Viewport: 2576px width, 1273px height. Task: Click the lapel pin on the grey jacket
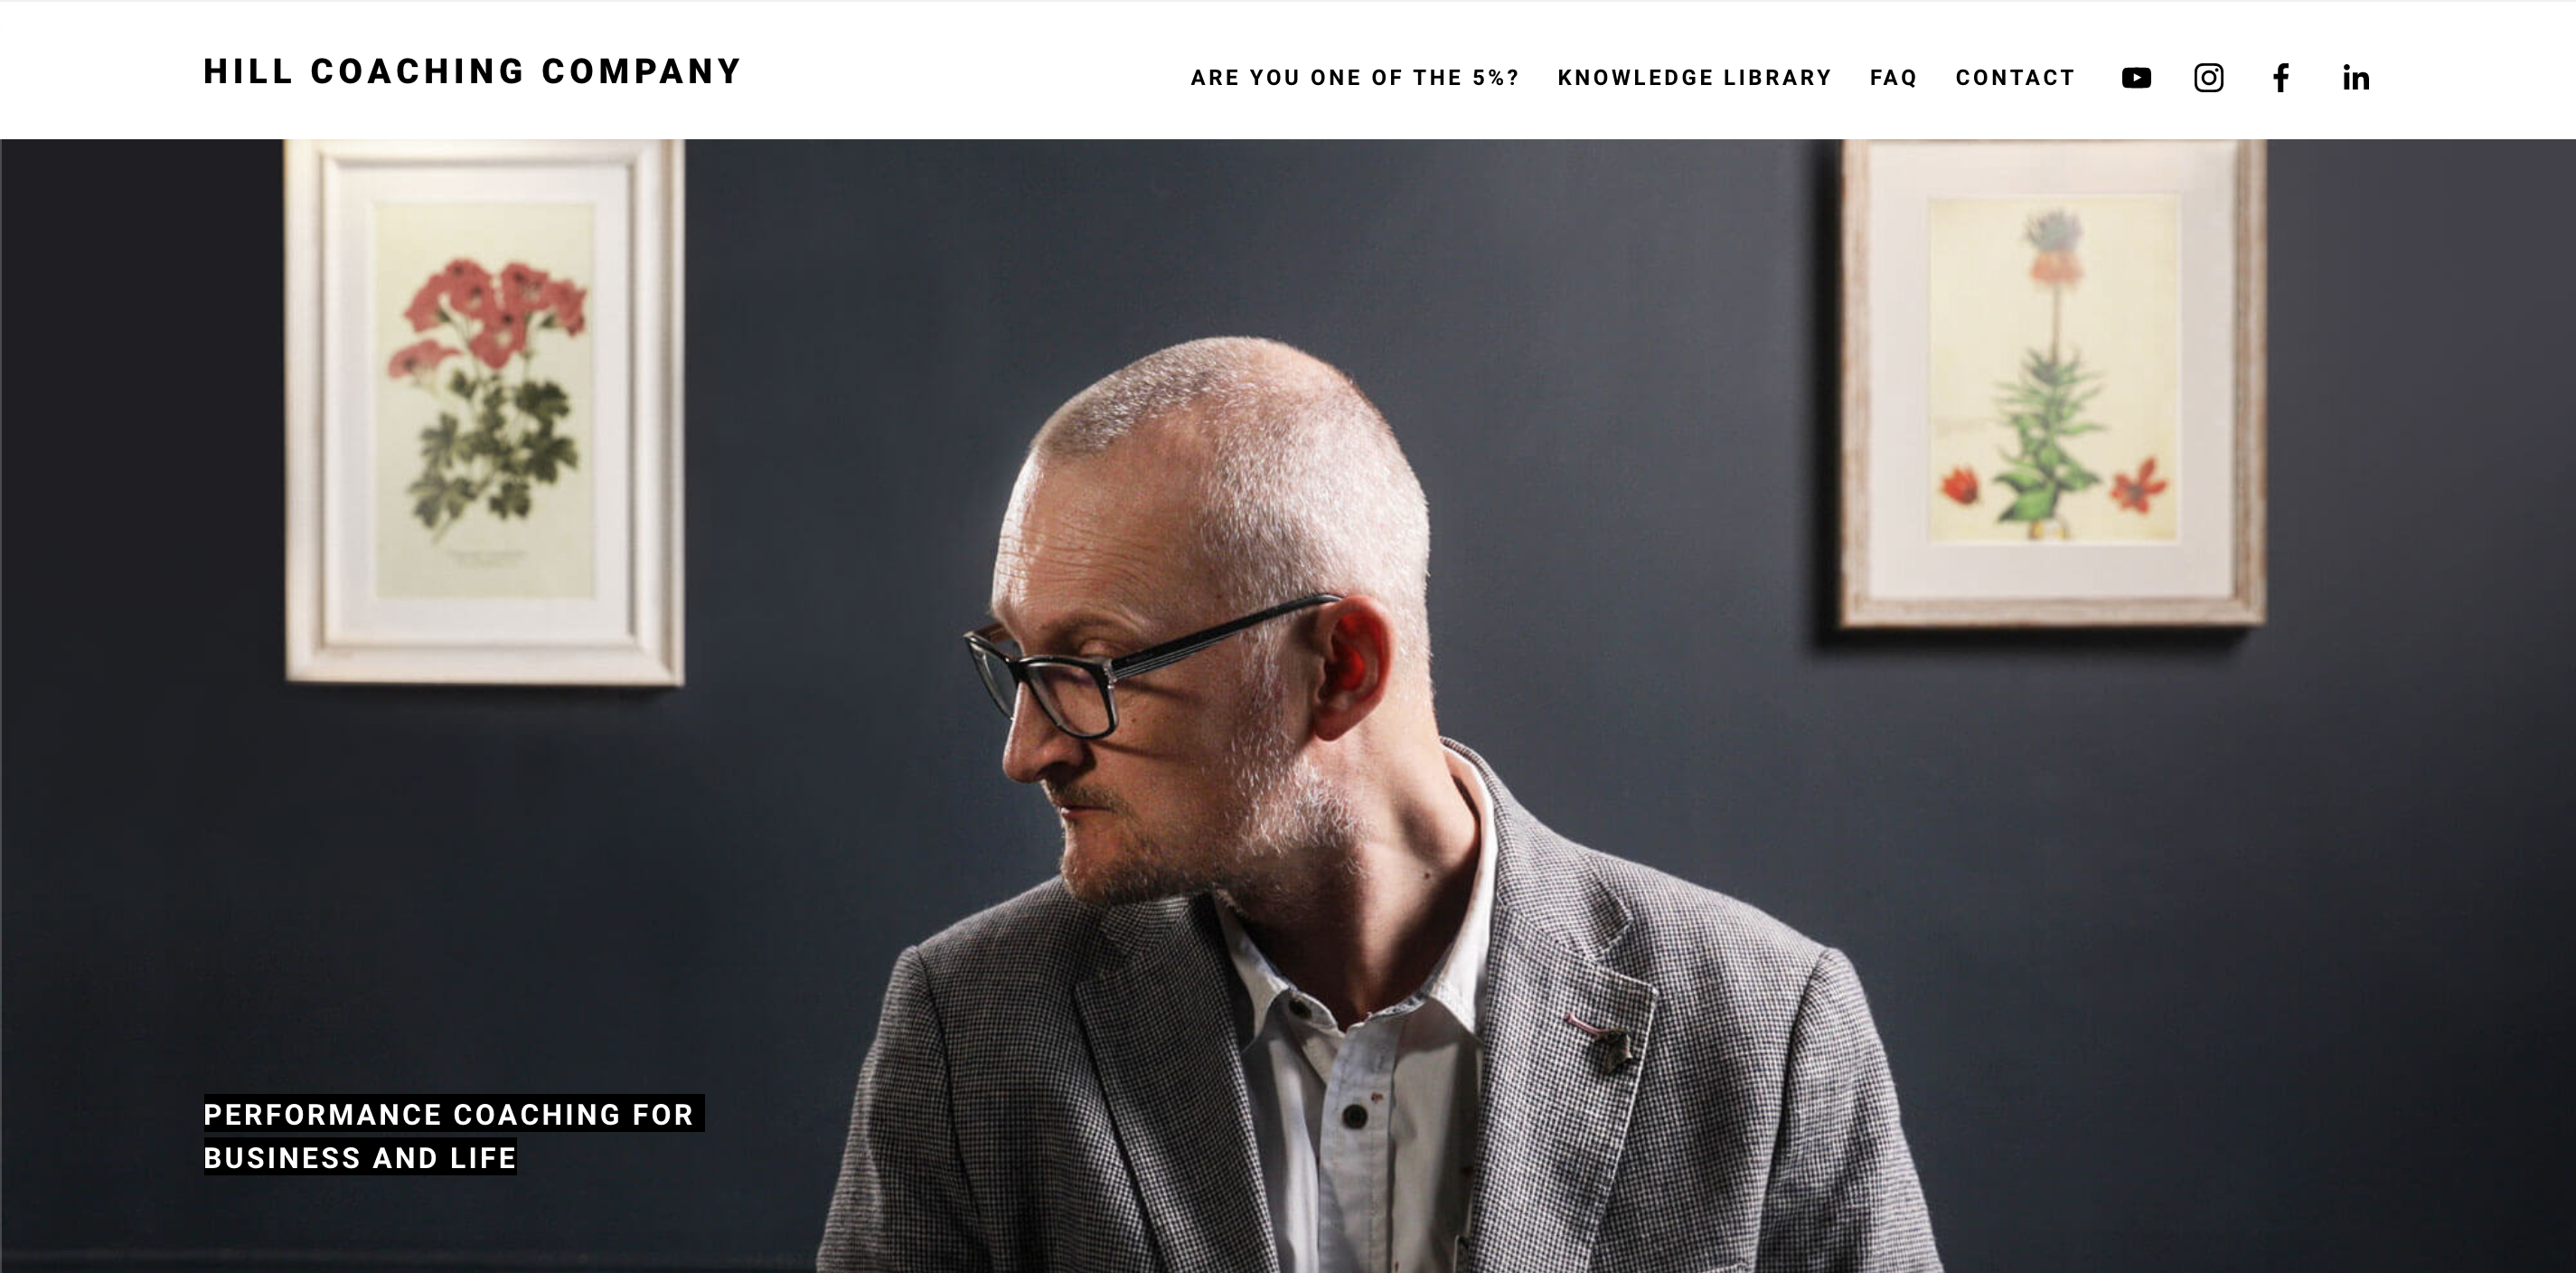pyautogui.click(x=1611, y=1050)
